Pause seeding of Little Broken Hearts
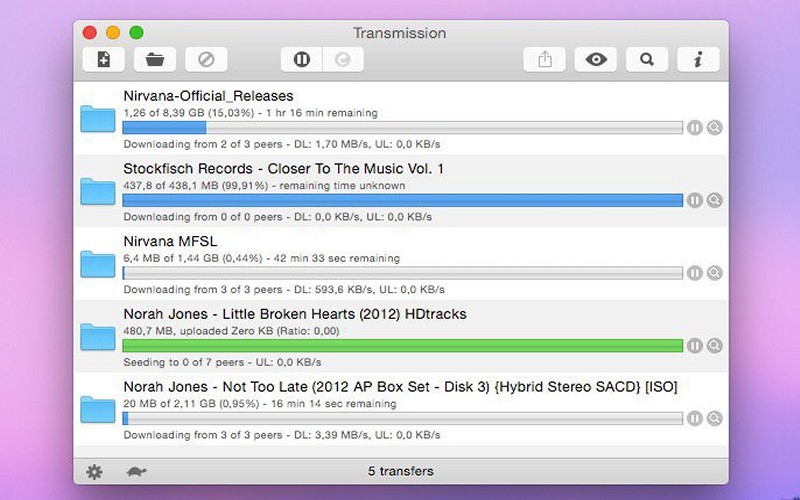Viewport: 800px width, 500px height. coord(694,345)
